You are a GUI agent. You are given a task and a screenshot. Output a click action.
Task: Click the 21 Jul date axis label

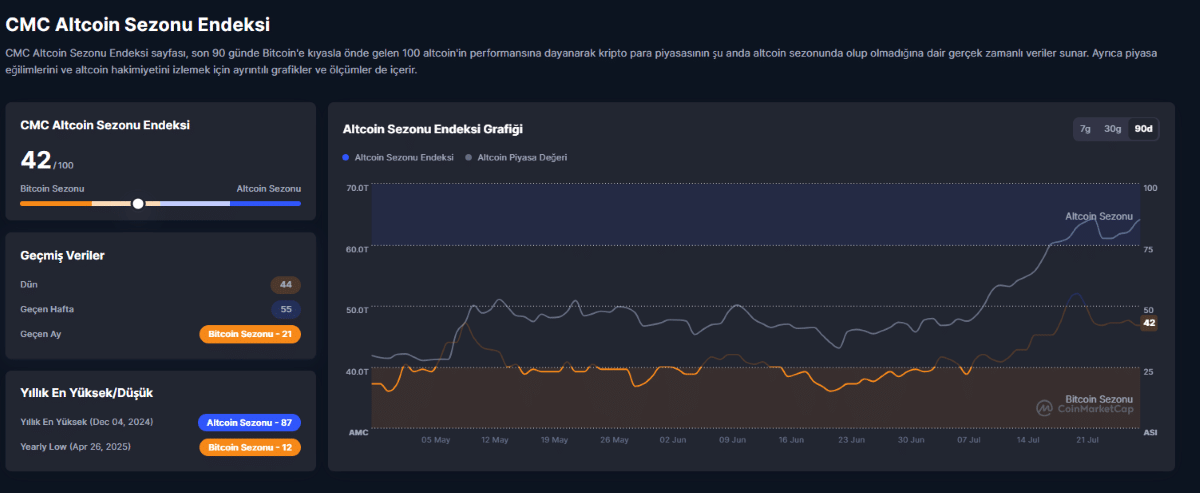point(1088,439)
